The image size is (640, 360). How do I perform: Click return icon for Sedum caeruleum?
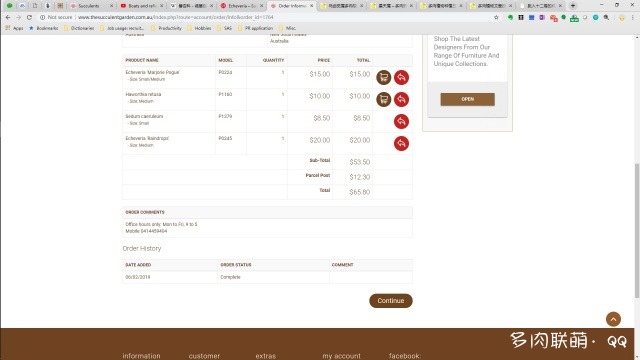(x=401, y=122)
